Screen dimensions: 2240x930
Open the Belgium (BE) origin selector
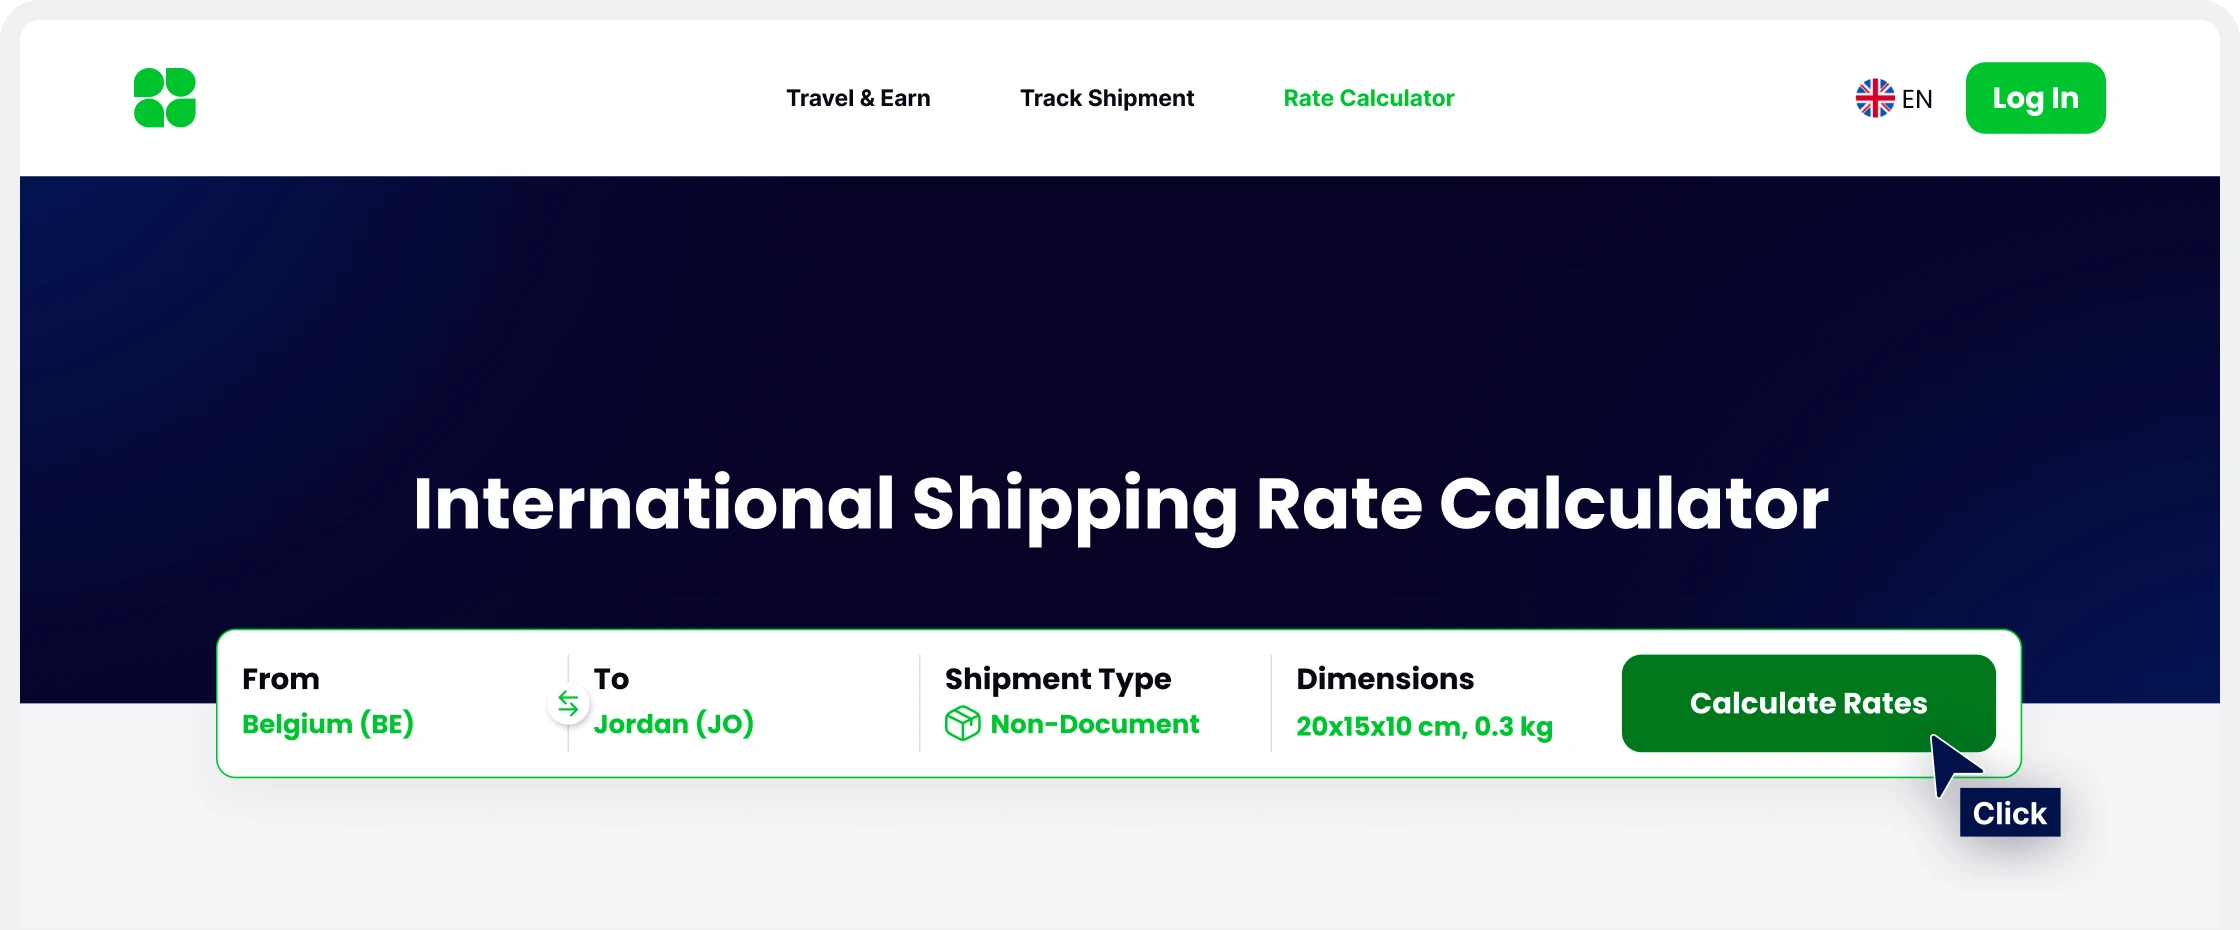(328, 724)
